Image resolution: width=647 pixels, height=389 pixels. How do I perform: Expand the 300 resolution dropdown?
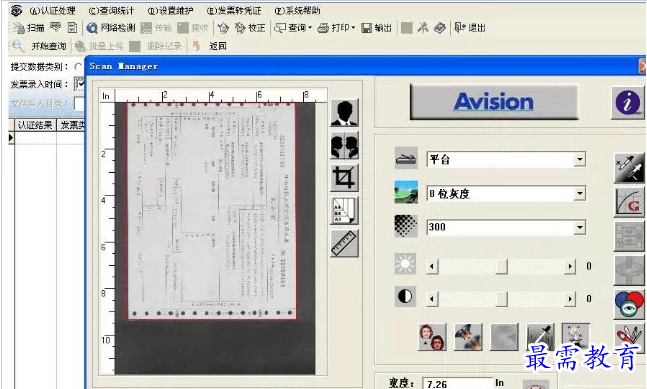coord(580,227)
